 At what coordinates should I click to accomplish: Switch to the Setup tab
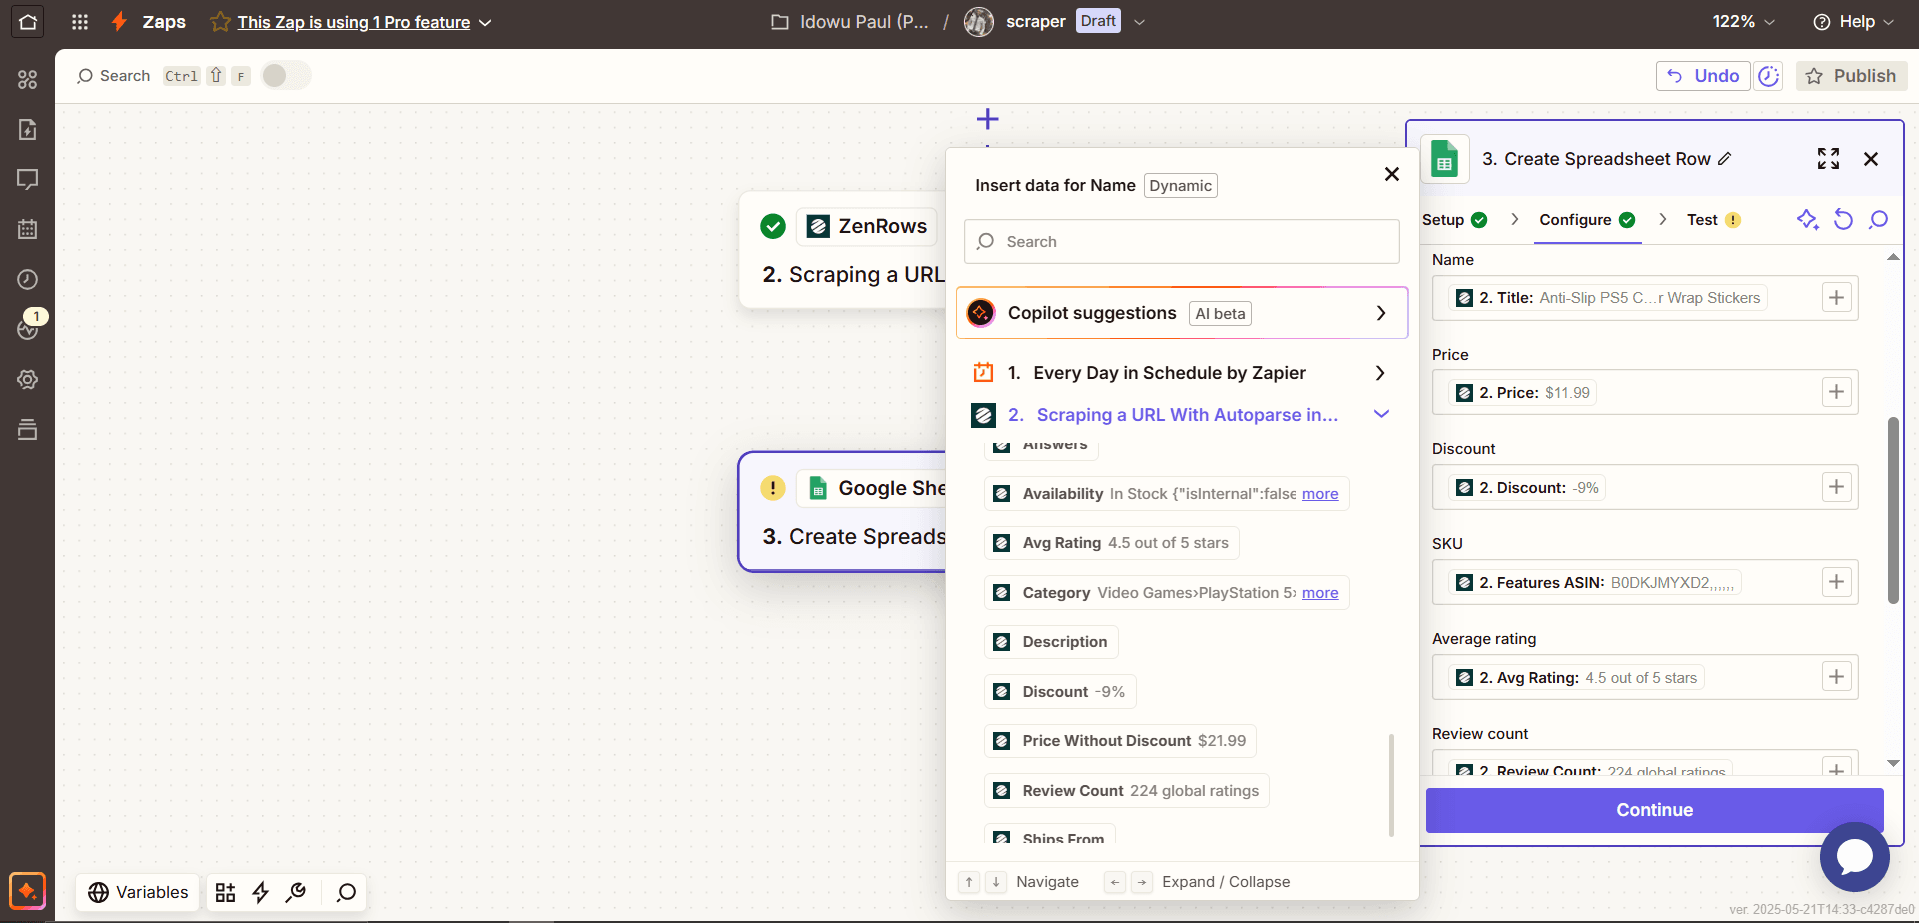[x=1454, y=220]
